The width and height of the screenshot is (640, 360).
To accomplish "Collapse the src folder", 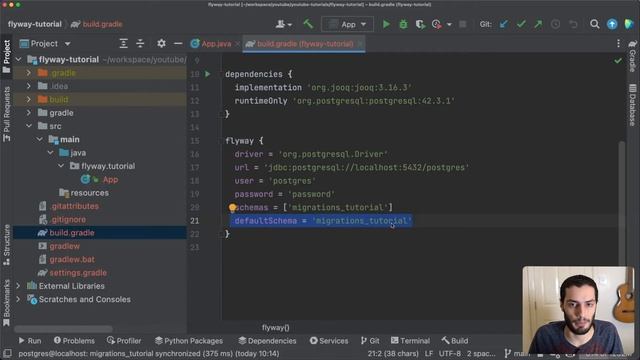I will coord(29,126).
